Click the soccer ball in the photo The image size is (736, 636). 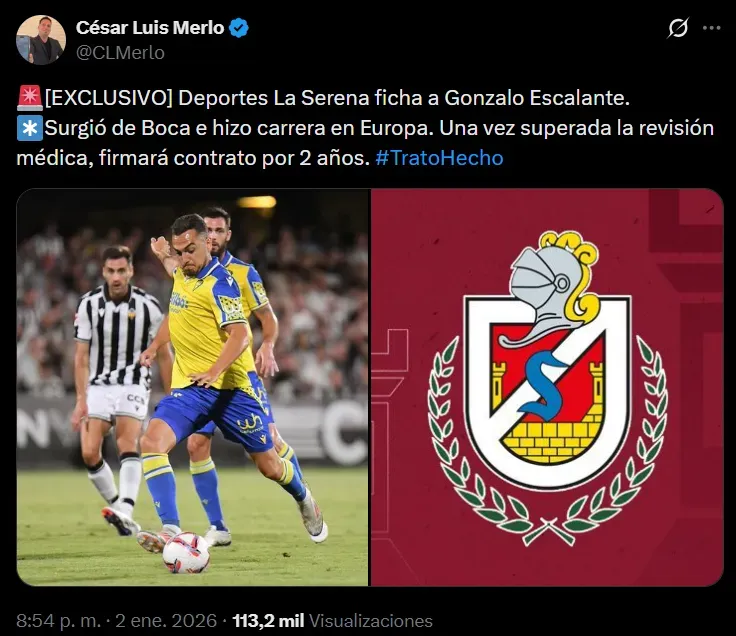186,552
